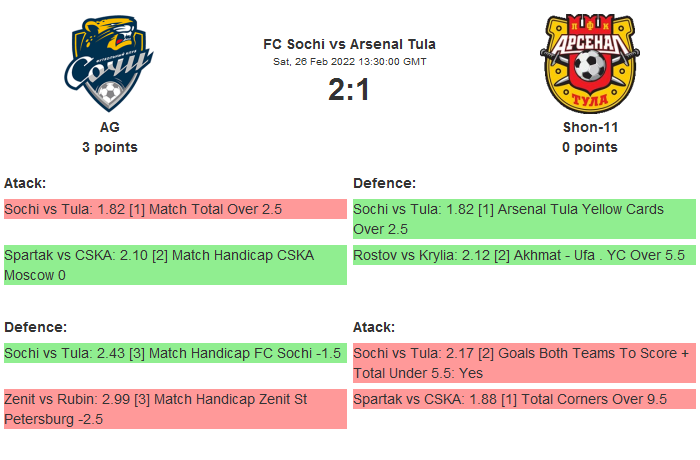Select the Total Corners Over 9.5 bet
The width and height of the screenshot is (700, 460).
click(x=524, y=399)
